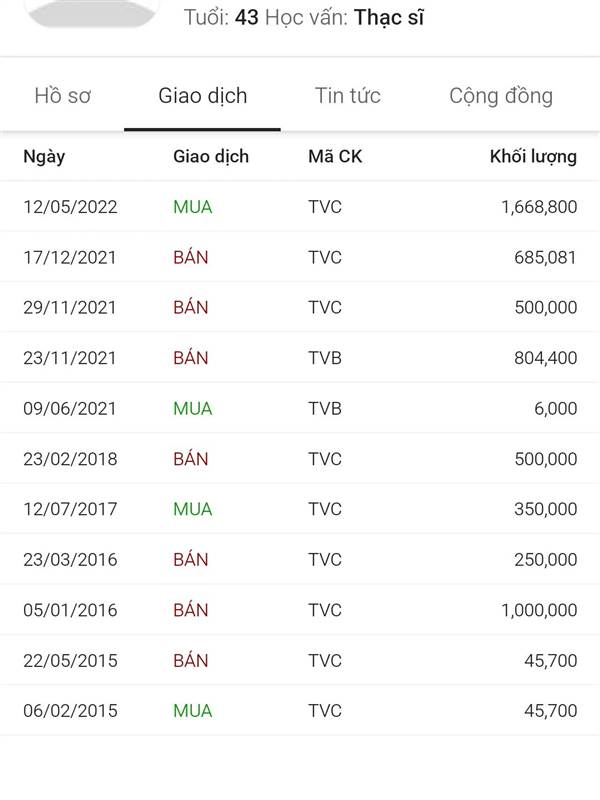Select the 06/02/2015 MUA transaction
The image size is (600, 800).
[x=300, y=710]
